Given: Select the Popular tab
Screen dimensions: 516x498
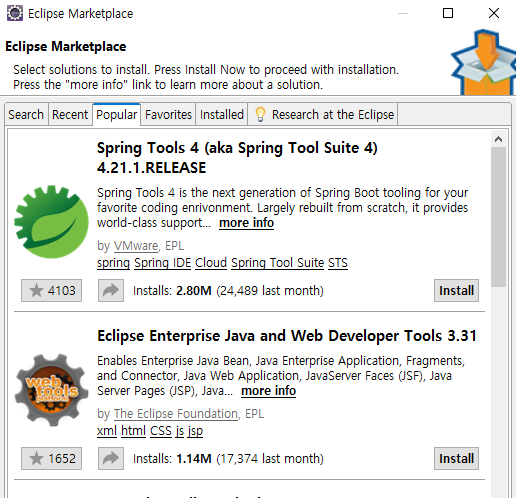Looking at the screenshot, I should click(x=117, y=115).
